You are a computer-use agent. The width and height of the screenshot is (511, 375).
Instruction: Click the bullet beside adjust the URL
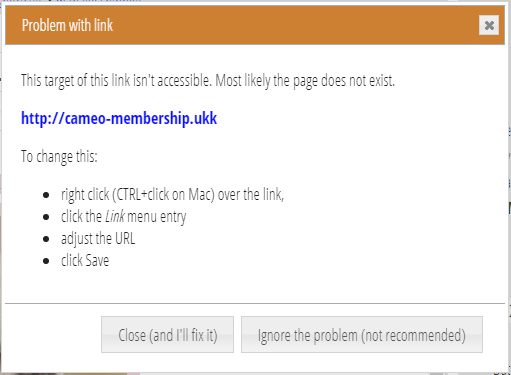point(46,239)
